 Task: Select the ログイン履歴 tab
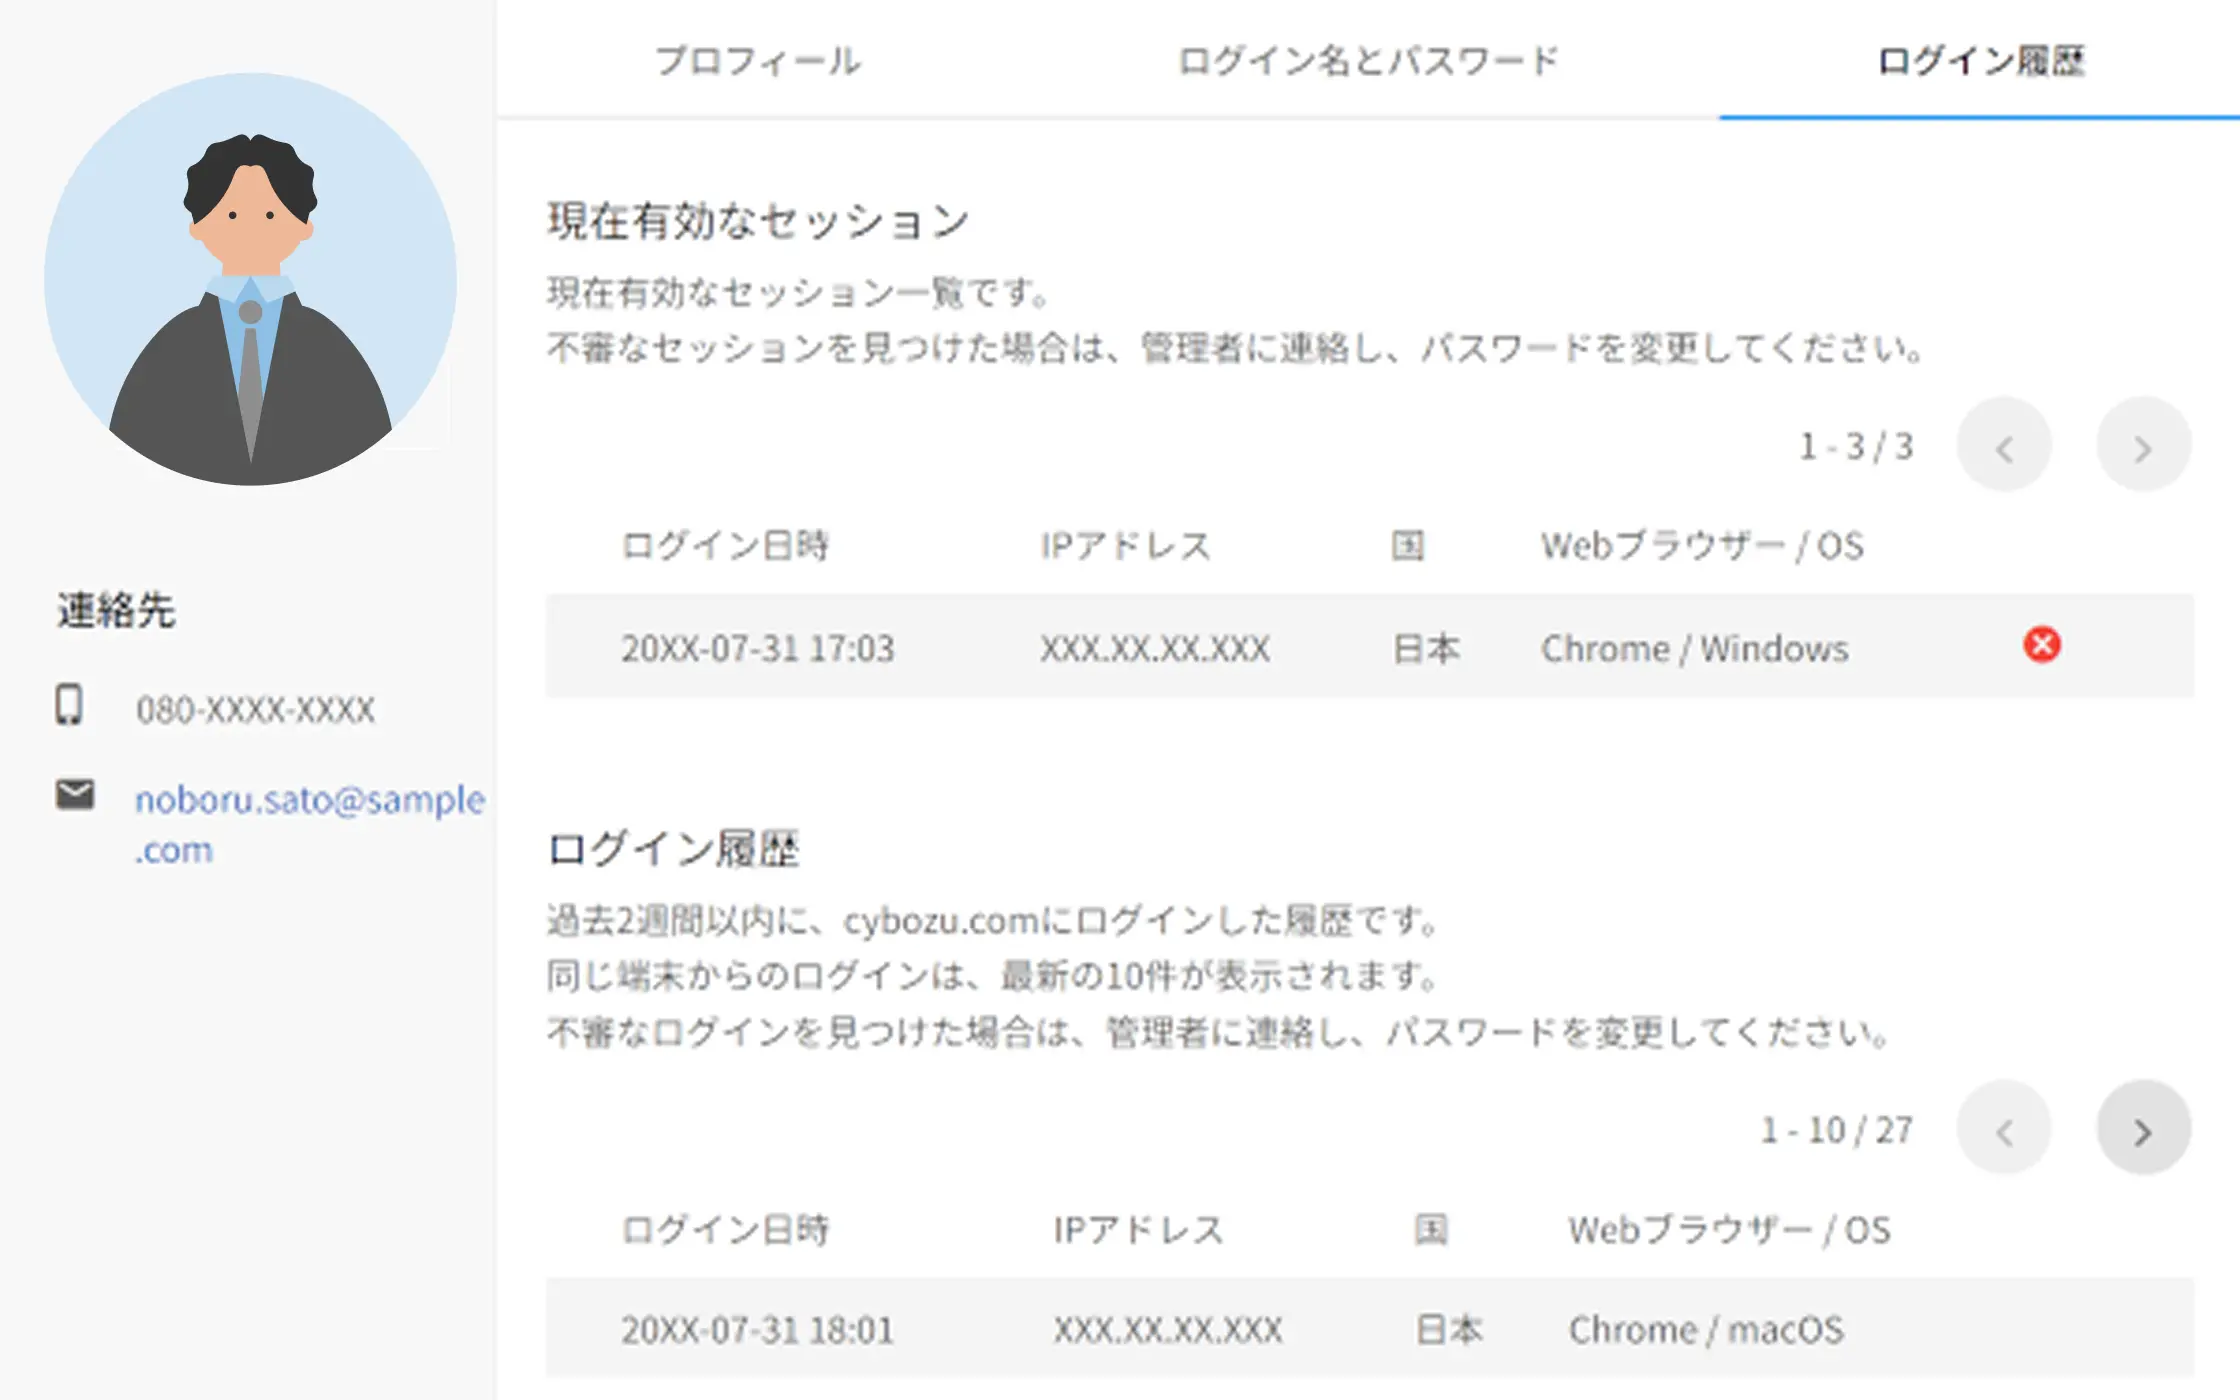1980,61
